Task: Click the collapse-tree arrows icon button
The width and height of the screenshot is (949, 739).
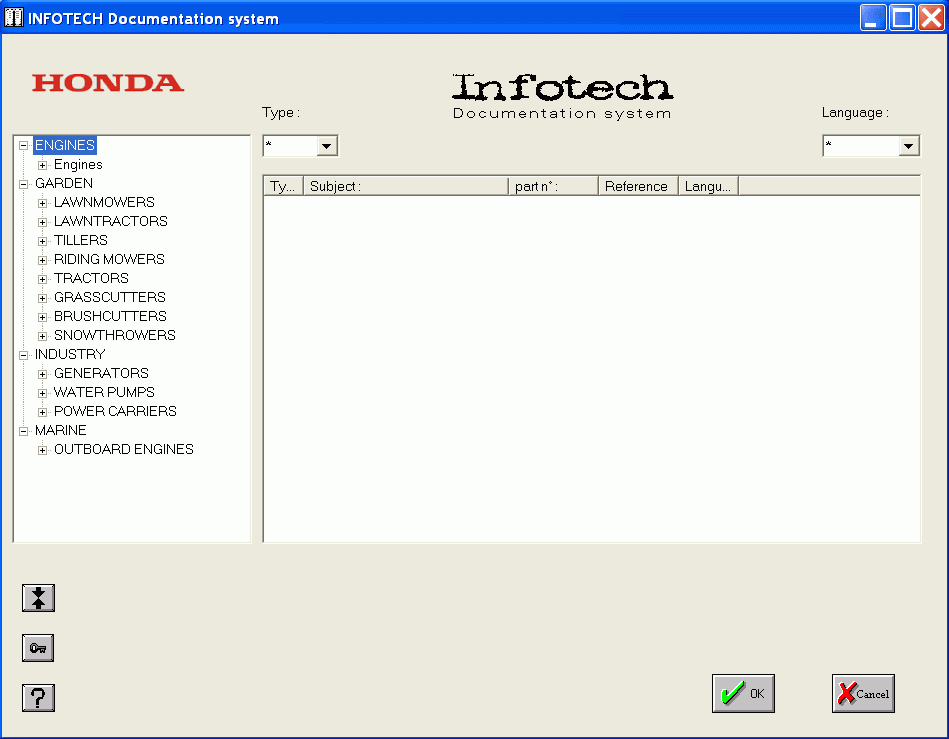Action: pos(38,598)
